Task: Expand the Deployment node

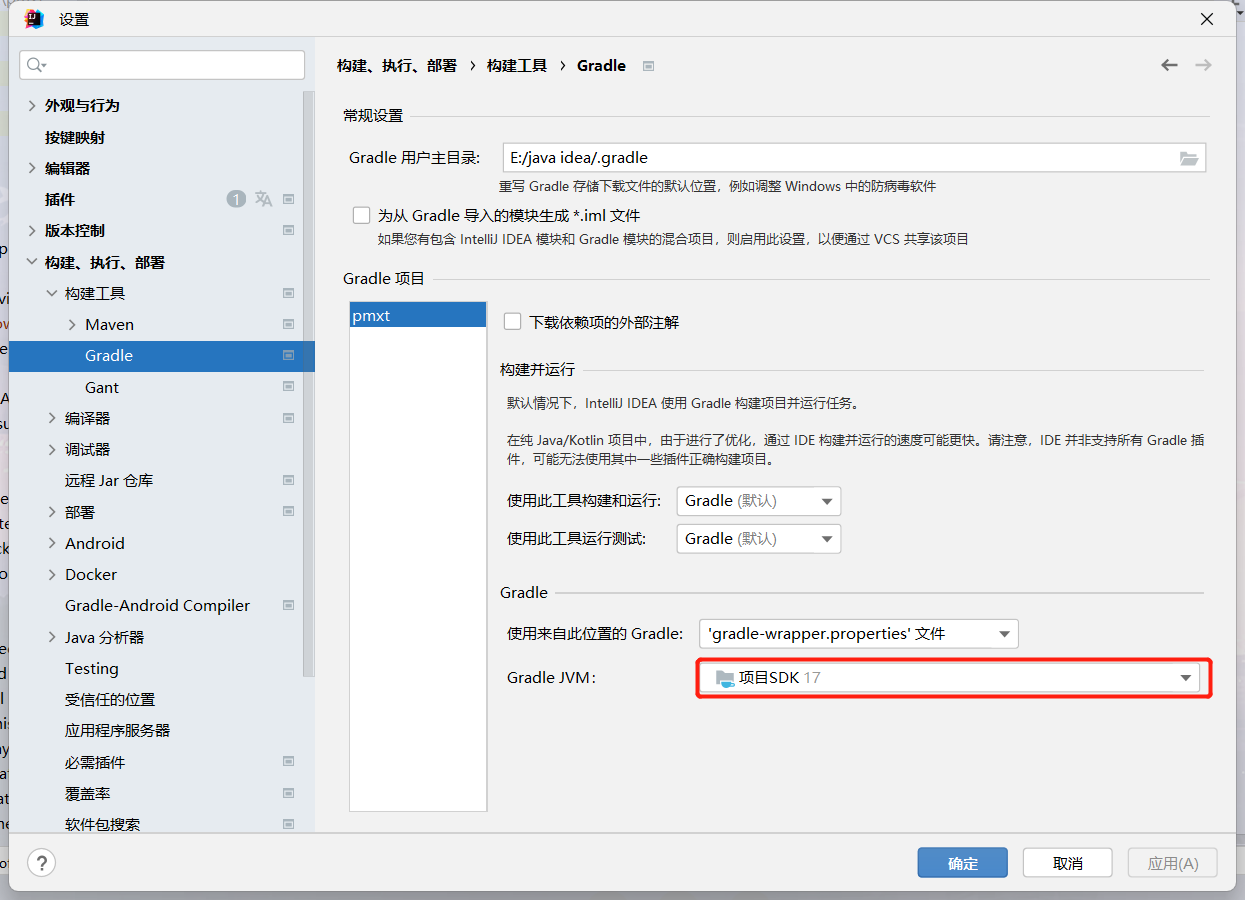Action: (x=52, y=512)
